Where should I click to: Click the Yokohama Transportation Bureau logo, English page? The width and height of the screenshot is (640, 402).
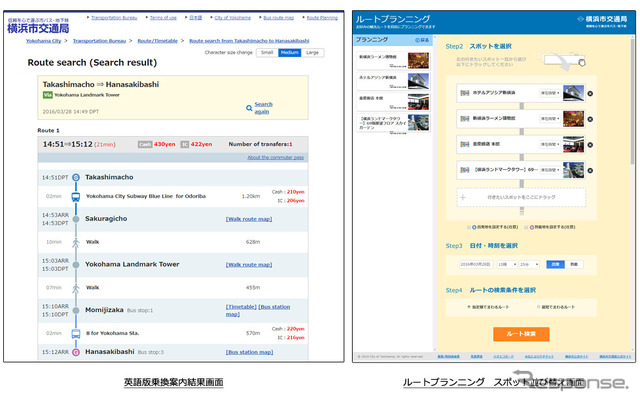tap(38, 25)
